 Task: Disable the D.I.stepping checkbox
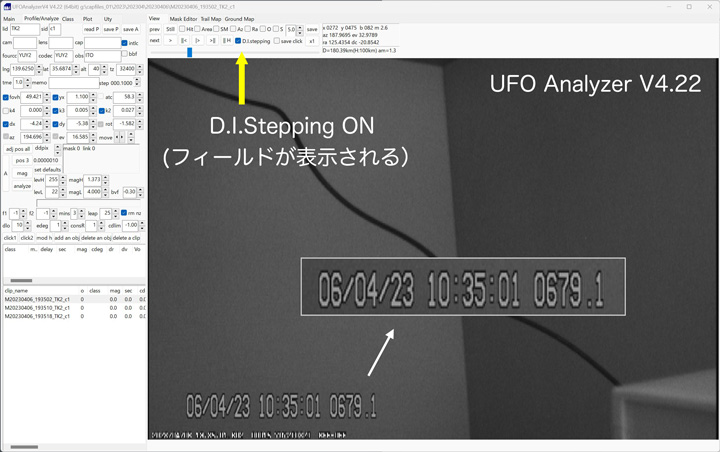click(x=238, y=41)
